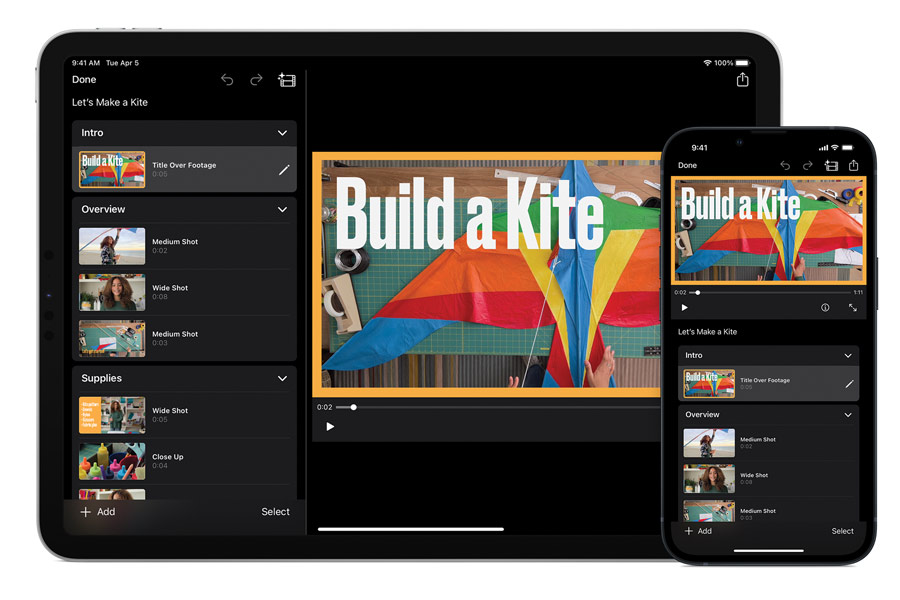Tap the plus icon beside Add on iPad
The image size is (900, 600).
coord(86,512)
